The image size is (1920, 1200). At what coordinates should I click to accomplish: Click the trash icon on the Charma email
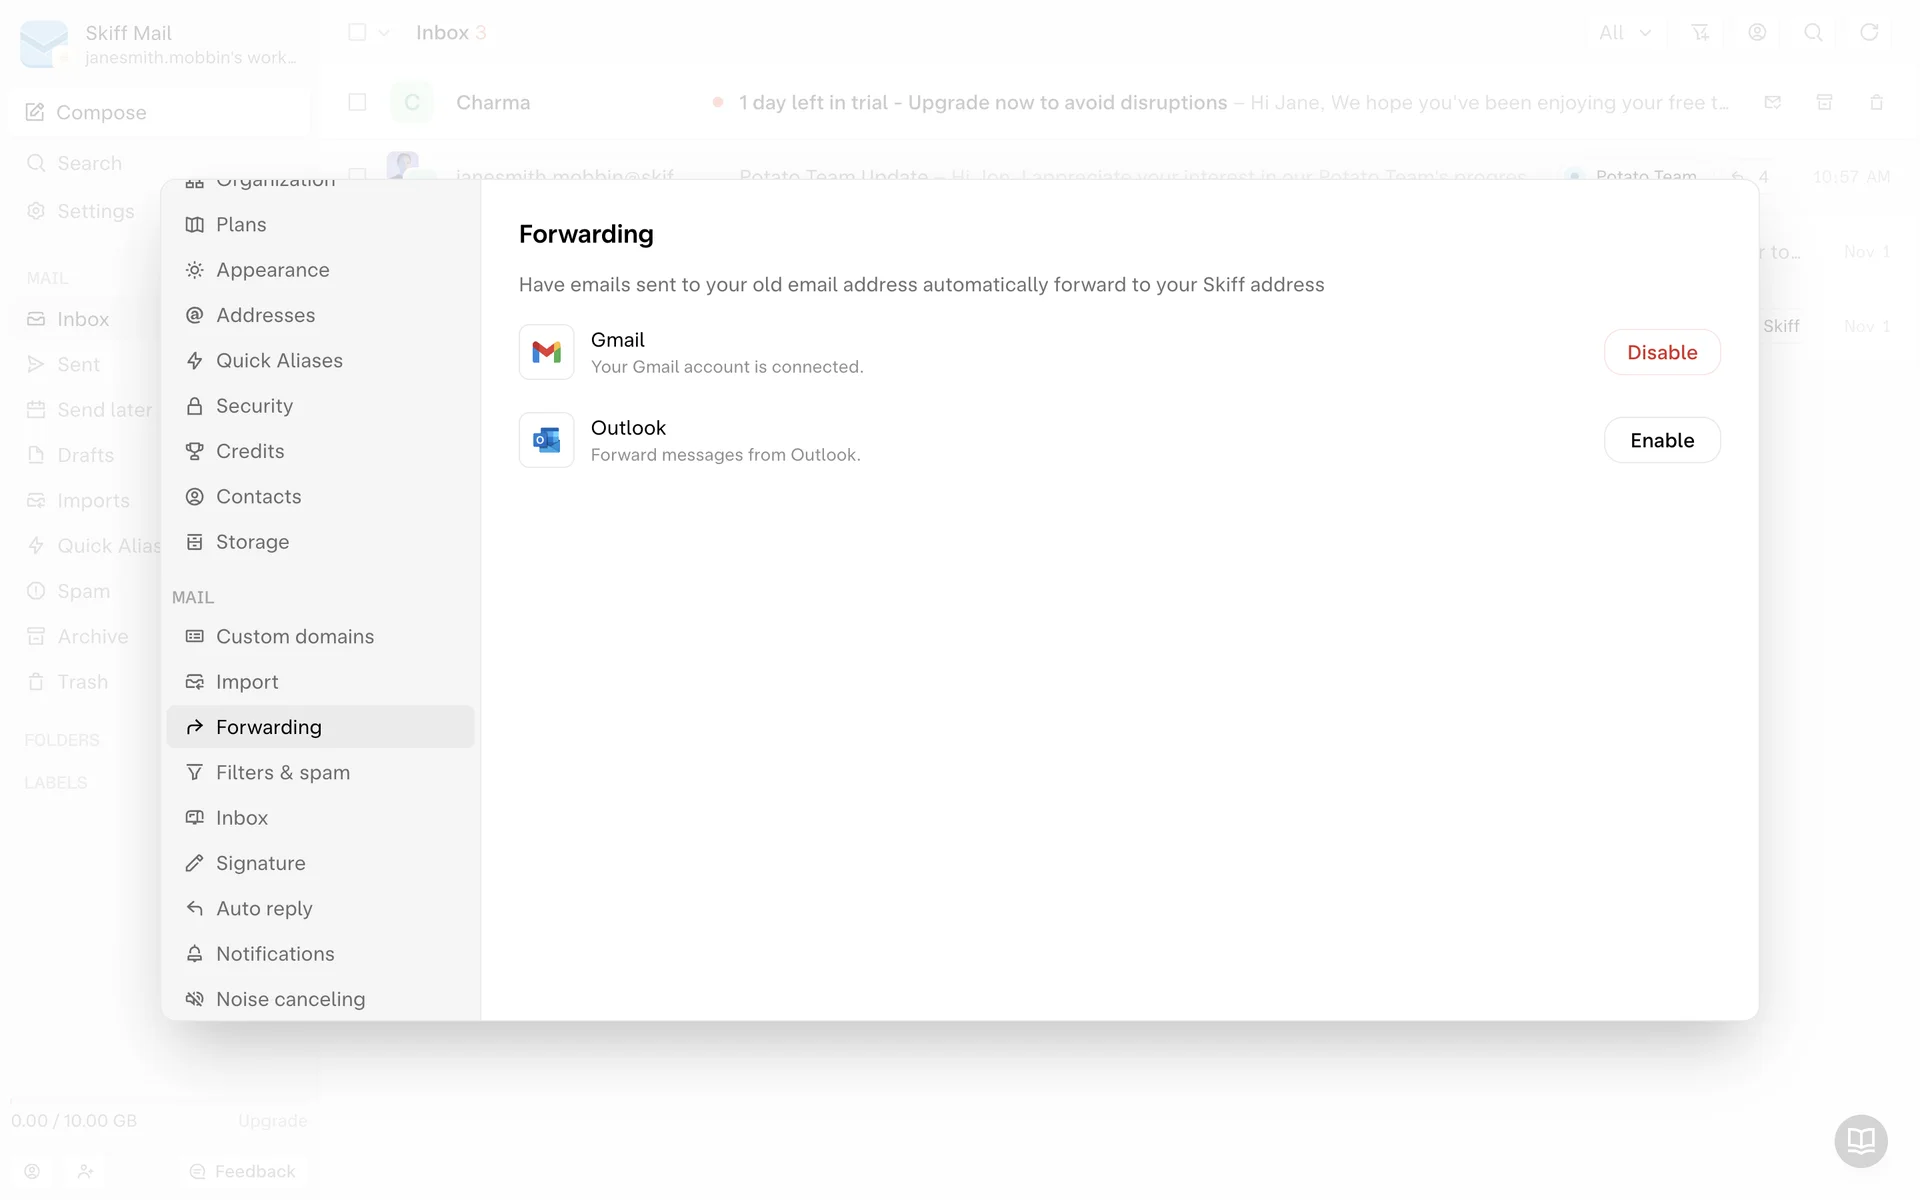point(1876,103)
